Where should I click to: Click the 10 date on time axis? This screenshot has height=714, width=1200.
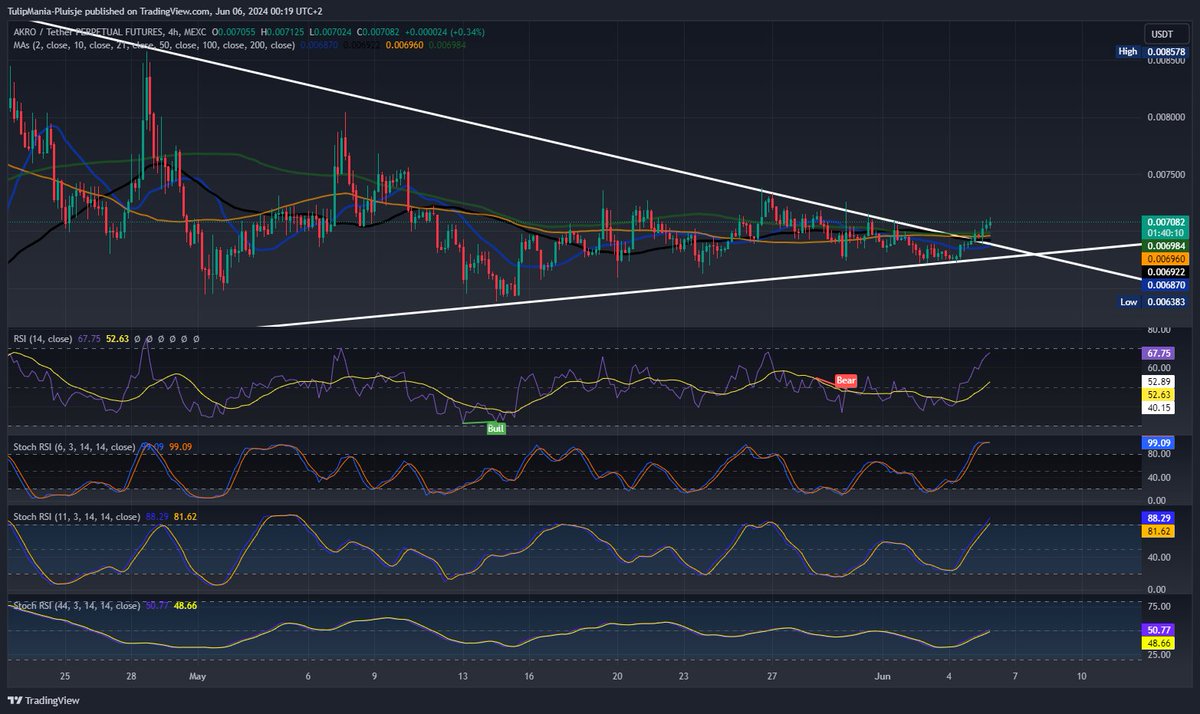click(x=1082, y=676)
